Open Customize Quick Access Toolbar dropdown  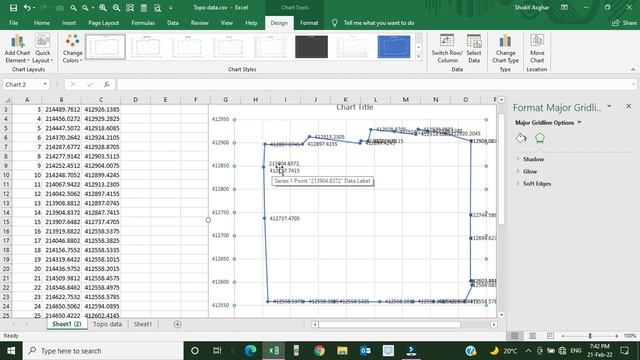pyautogui.click(x=171, y=8)
